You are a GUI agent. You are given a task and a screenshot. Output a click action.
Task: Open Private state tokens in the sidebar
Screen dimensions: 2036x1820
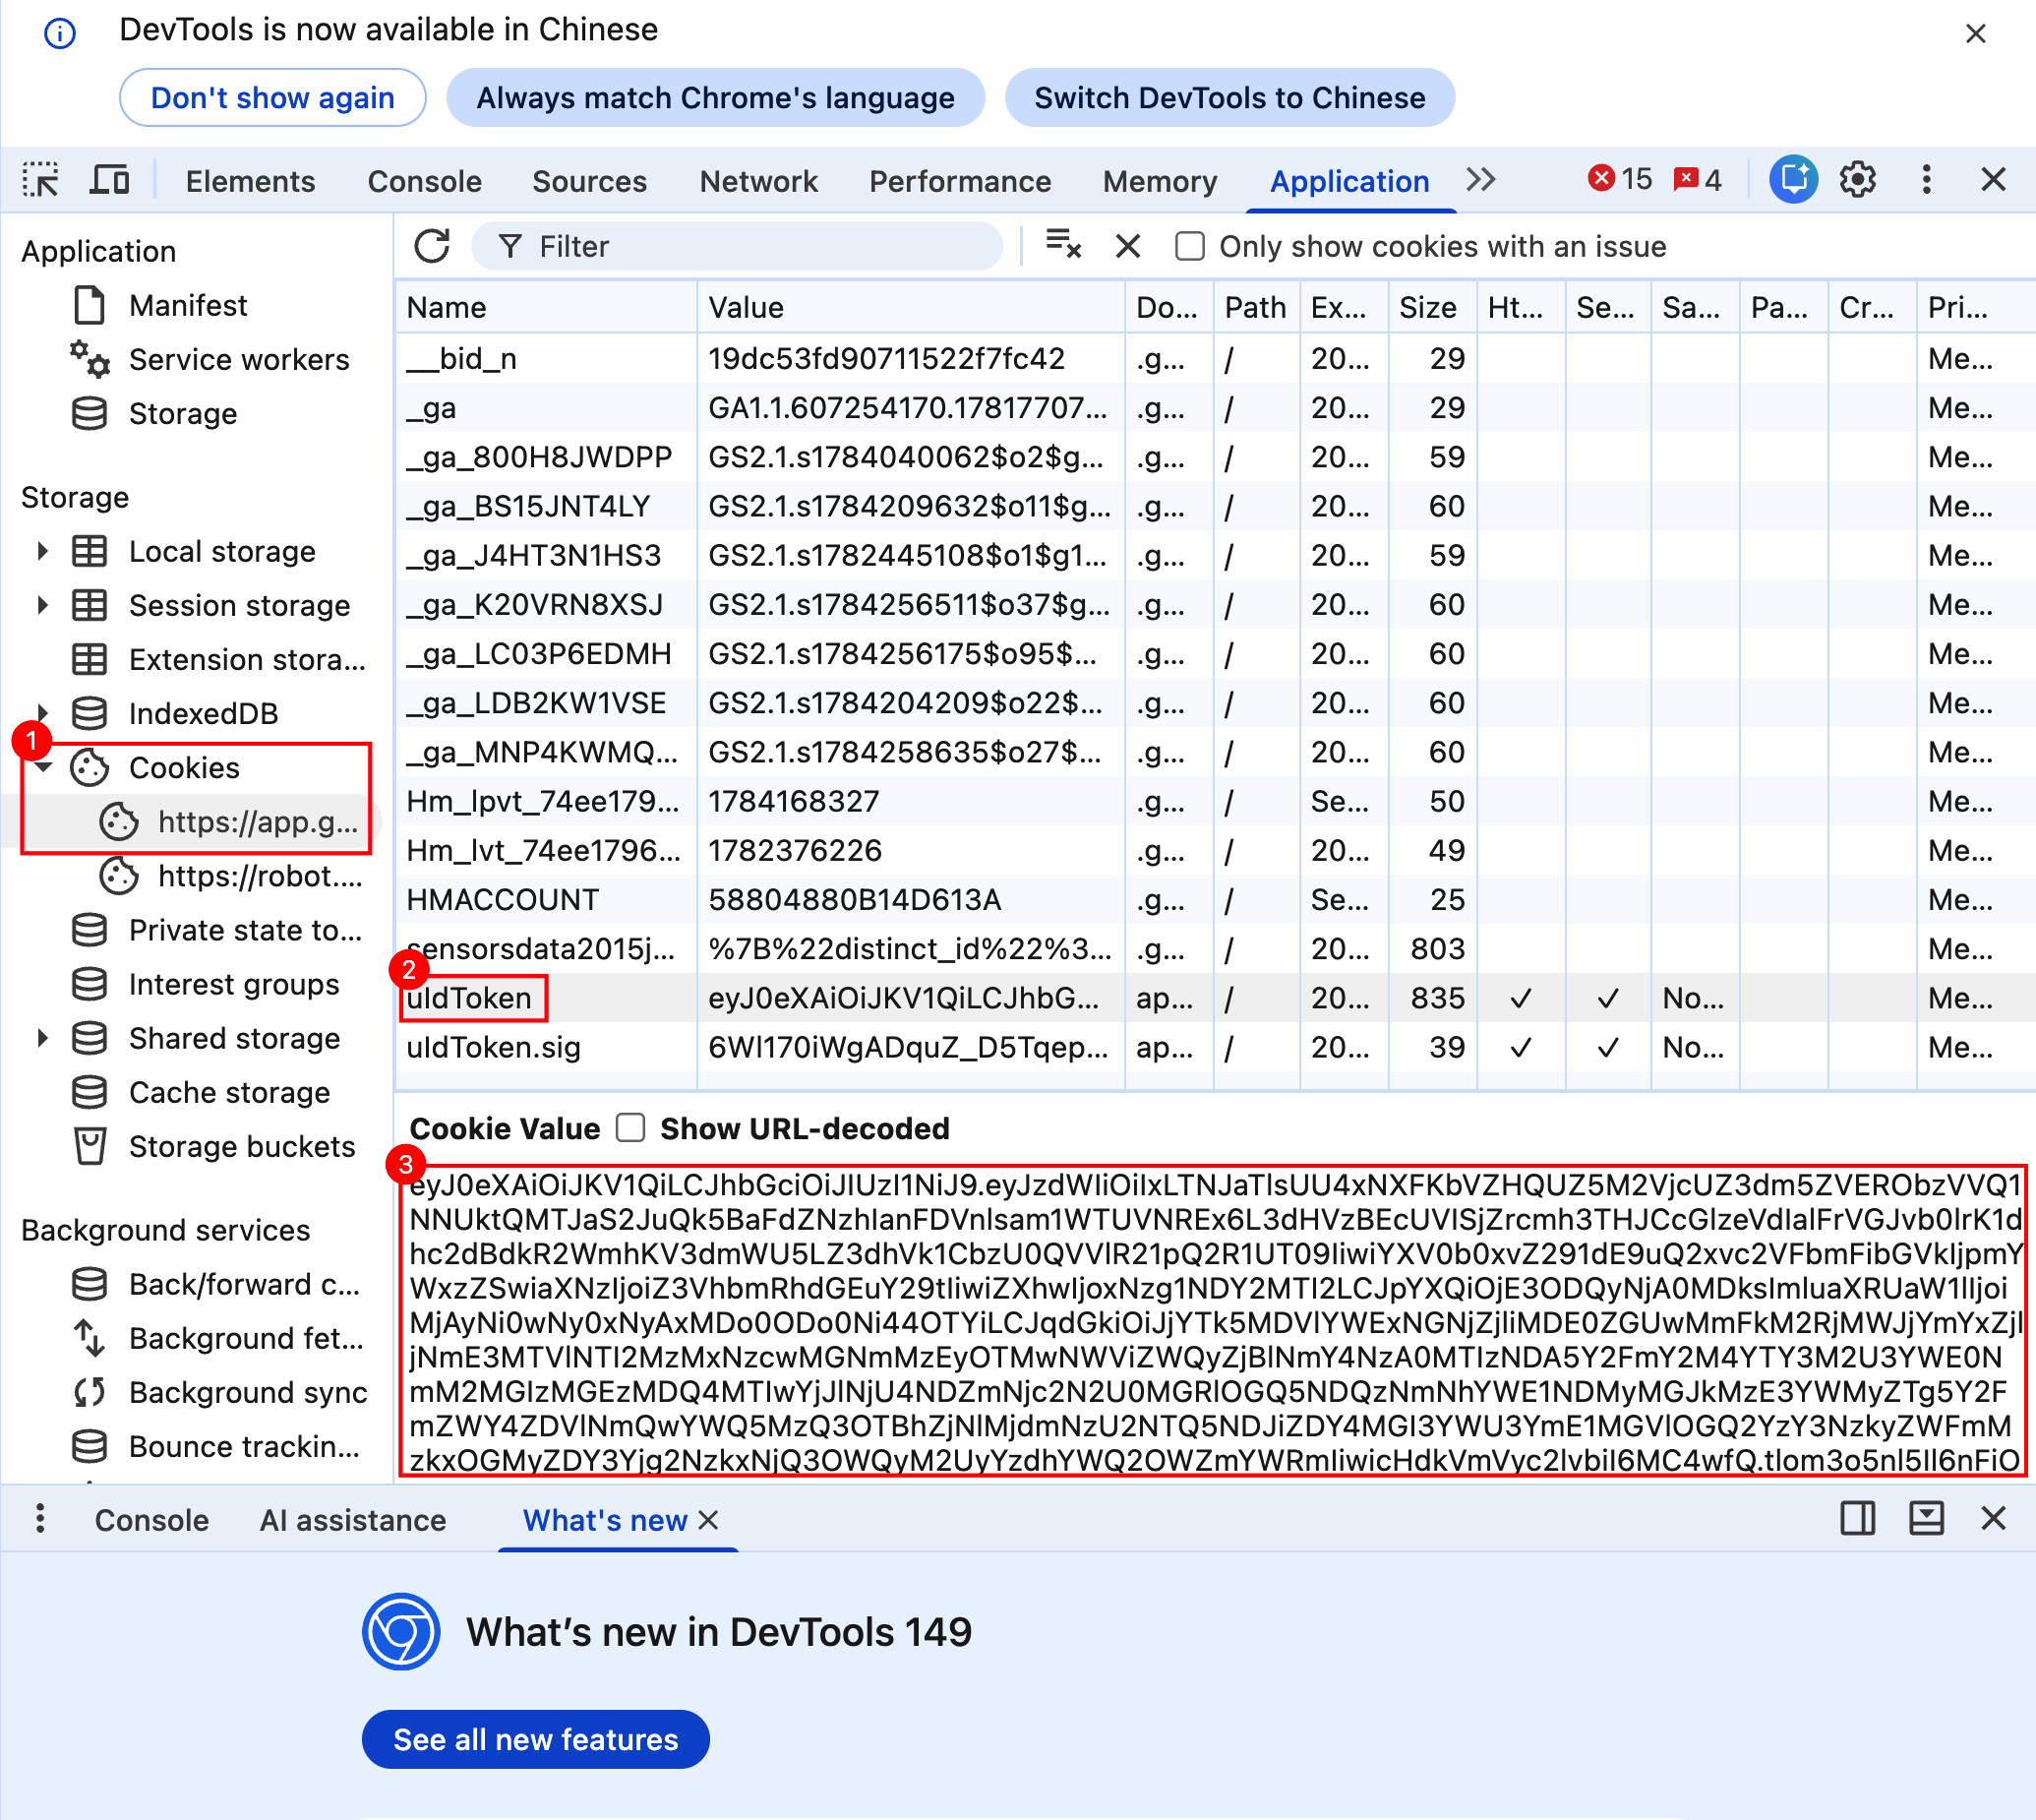[245, 930]
